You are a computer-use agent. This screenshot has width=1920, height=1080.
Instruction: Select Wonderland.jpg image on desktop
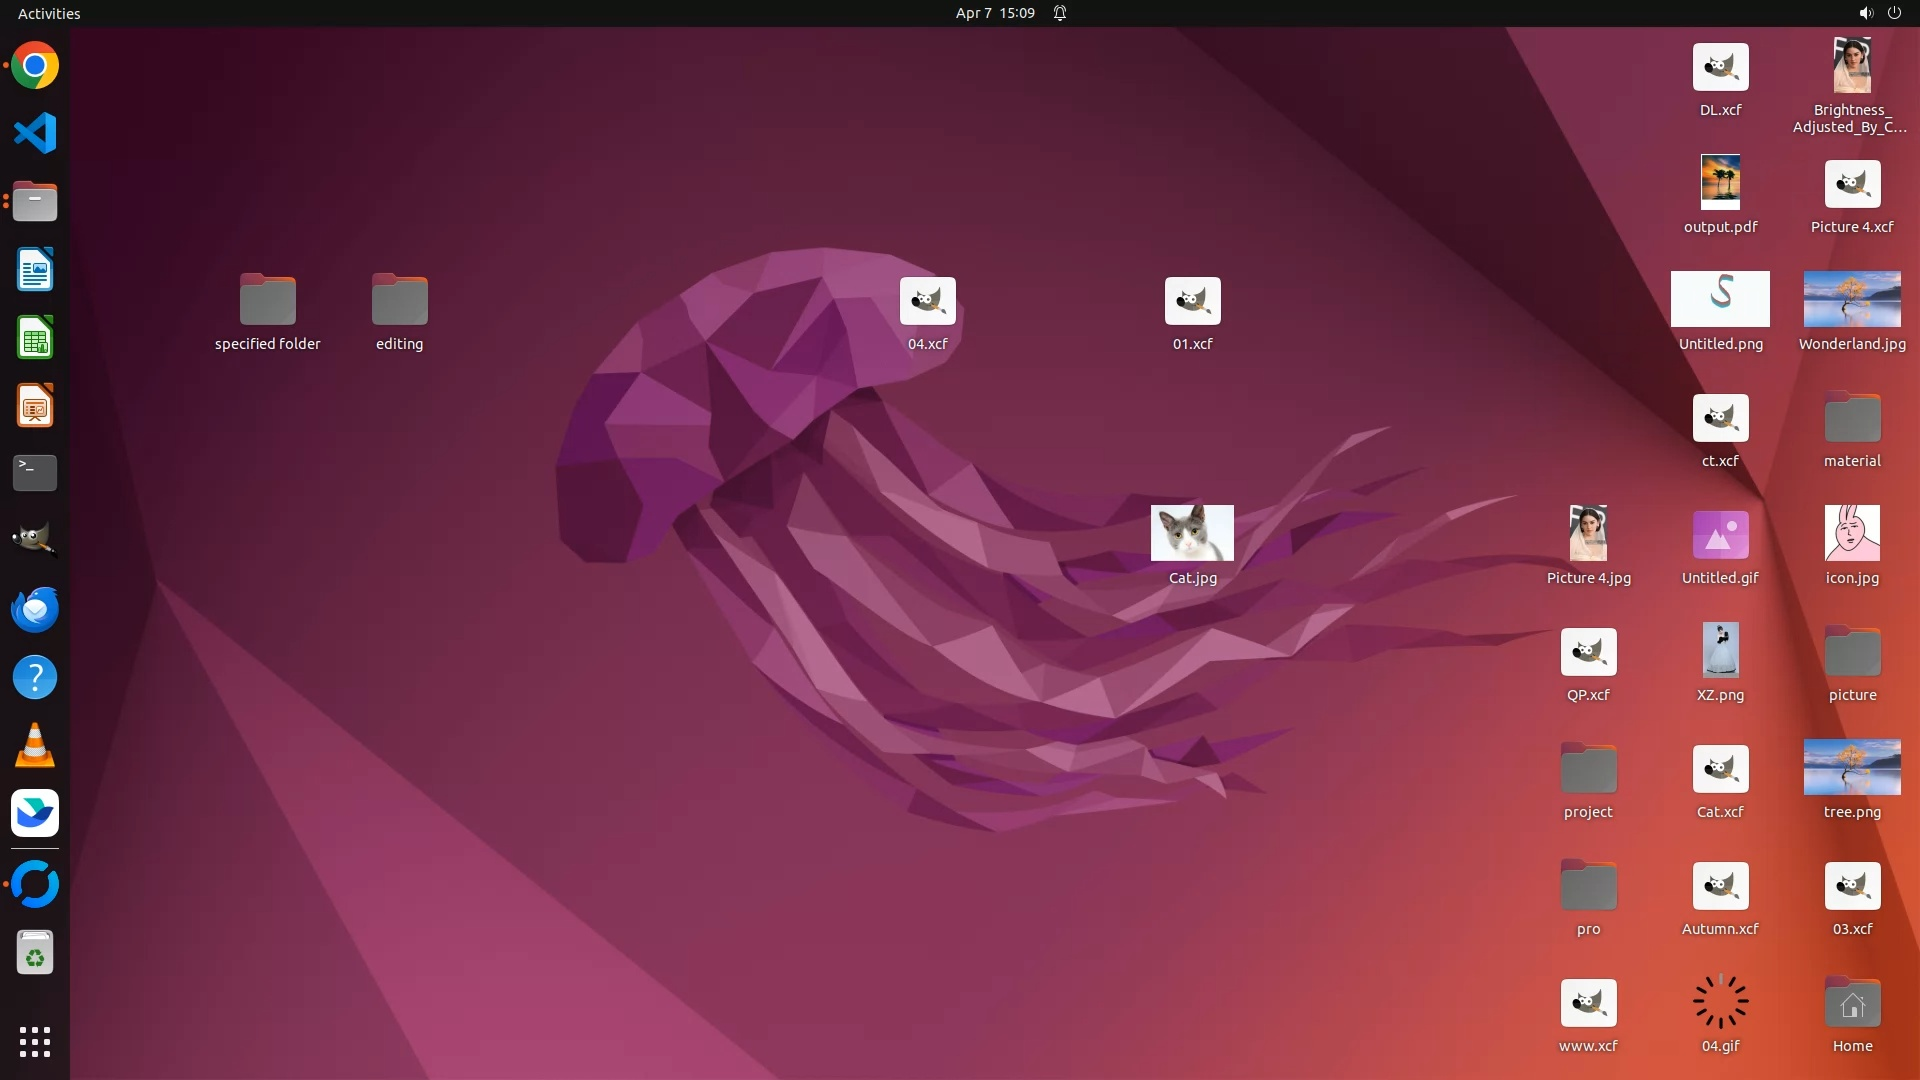[1852, 299]
